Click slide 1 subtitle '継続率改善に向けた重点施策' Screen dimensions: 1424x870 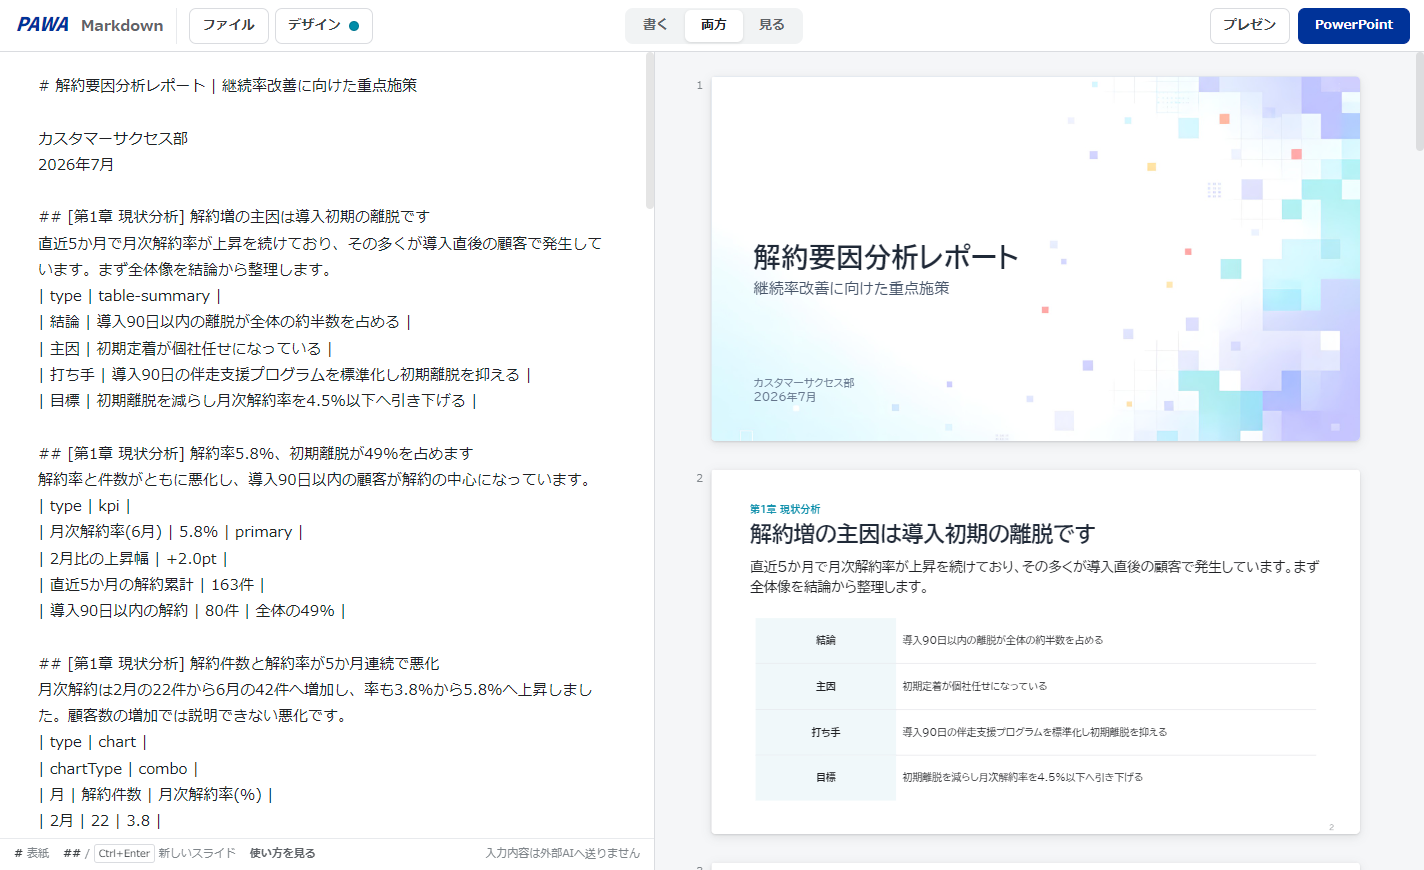point(851,288)
